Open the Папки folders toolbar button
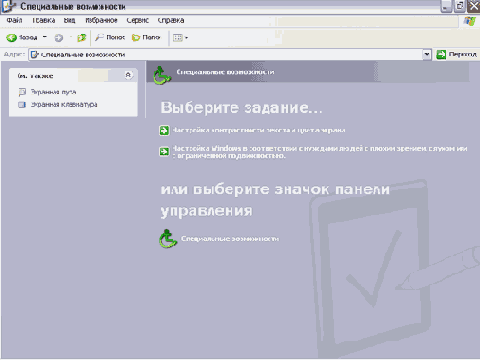 pos(146,37)
